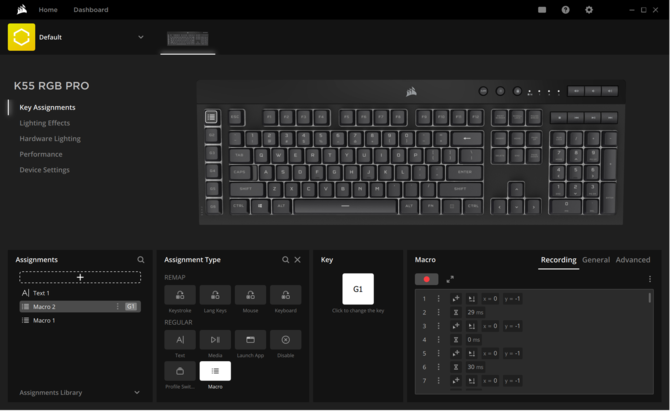This screenshot has height=411, width=670.
Task: Choose the Disable assignment type
Action: coord(285,340)
